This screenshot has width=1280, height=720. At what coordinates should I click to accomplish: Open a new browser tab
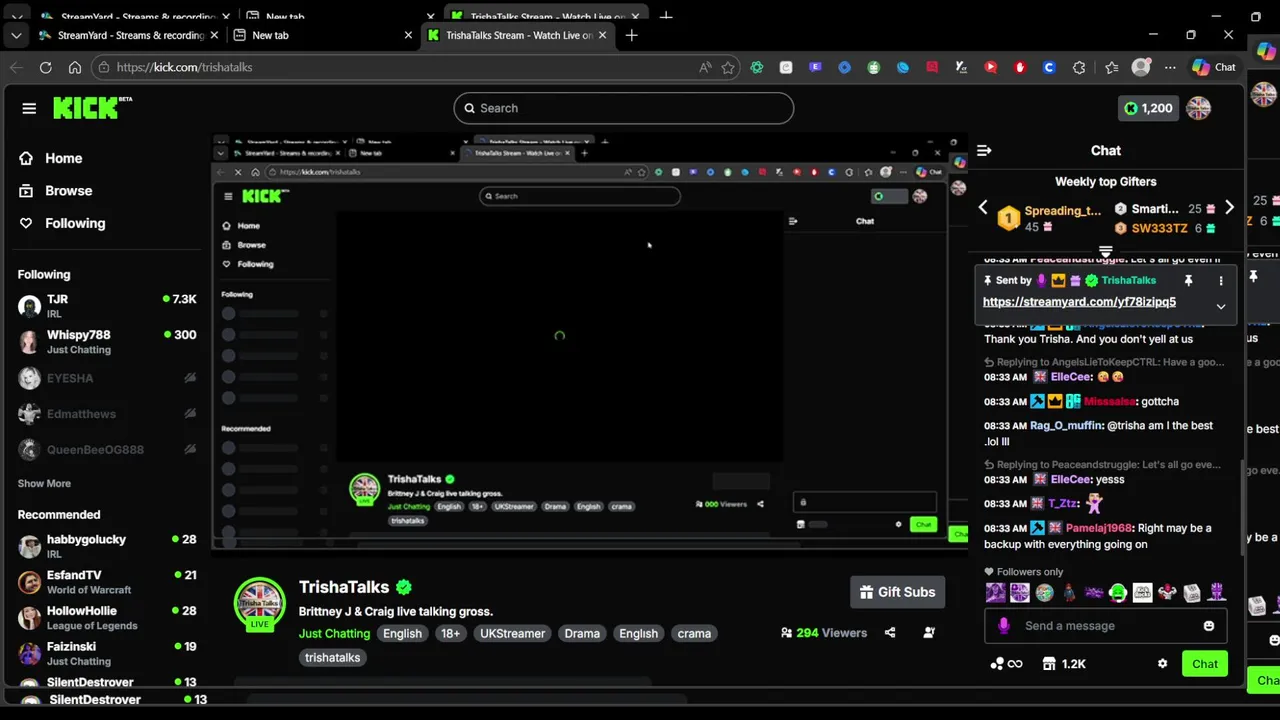point(631,35)
